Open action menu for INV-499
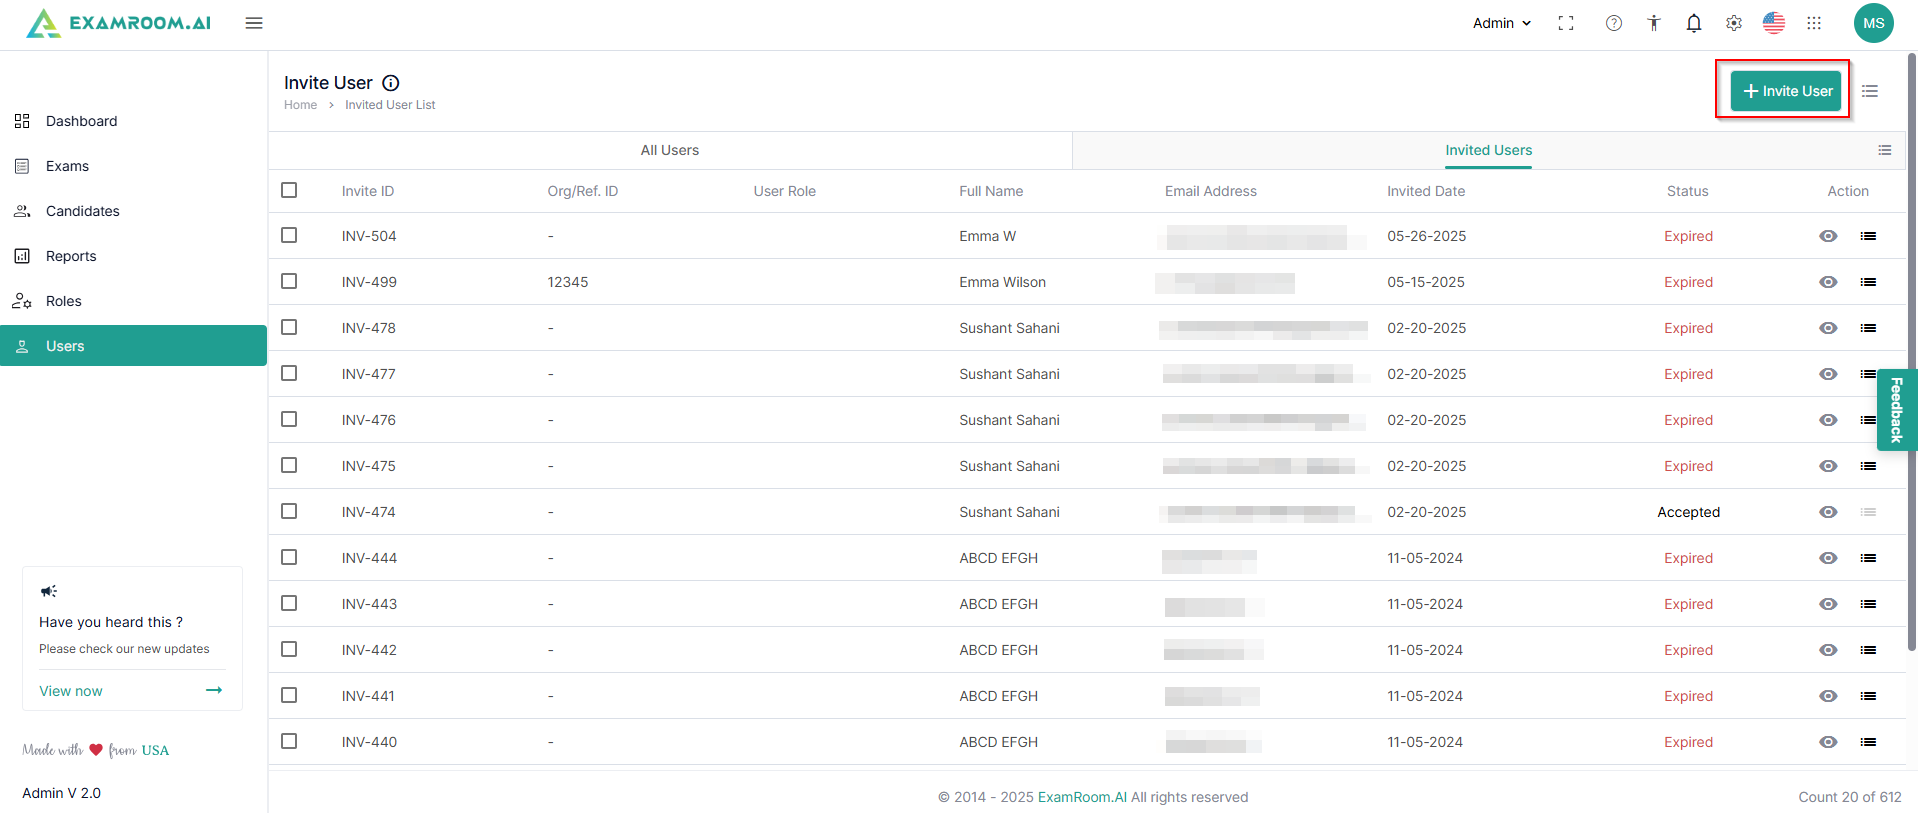This screenshot has width=1918, height=813. [1868, 282]
